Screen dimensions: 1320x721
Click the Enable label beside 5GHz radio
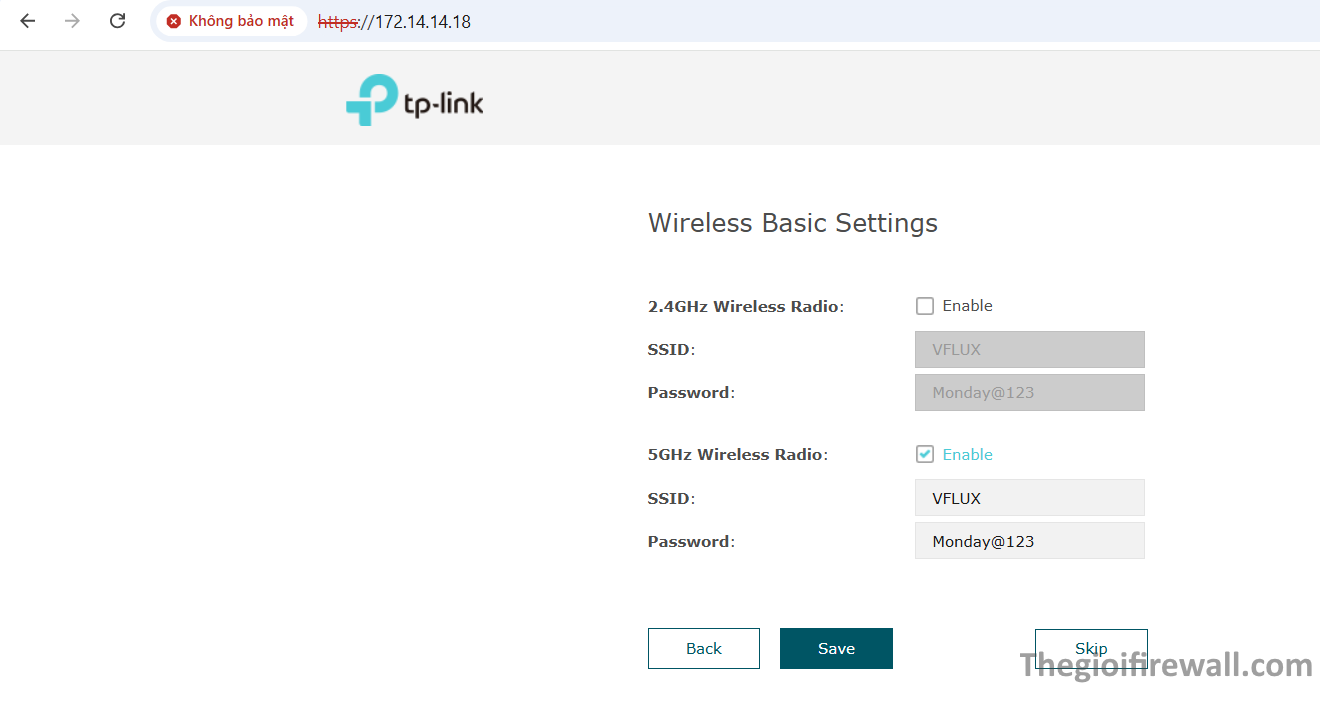(967, 454)
